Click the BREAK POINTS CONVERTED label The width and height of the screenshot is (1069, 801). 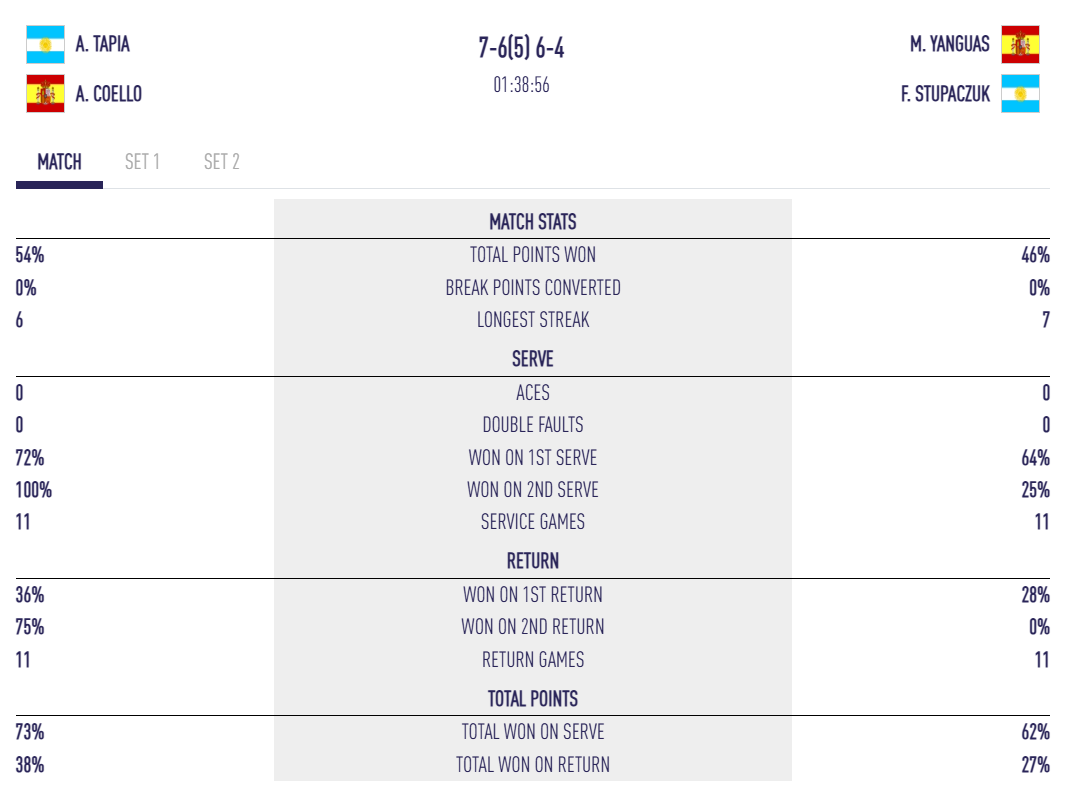click(532, 288)
